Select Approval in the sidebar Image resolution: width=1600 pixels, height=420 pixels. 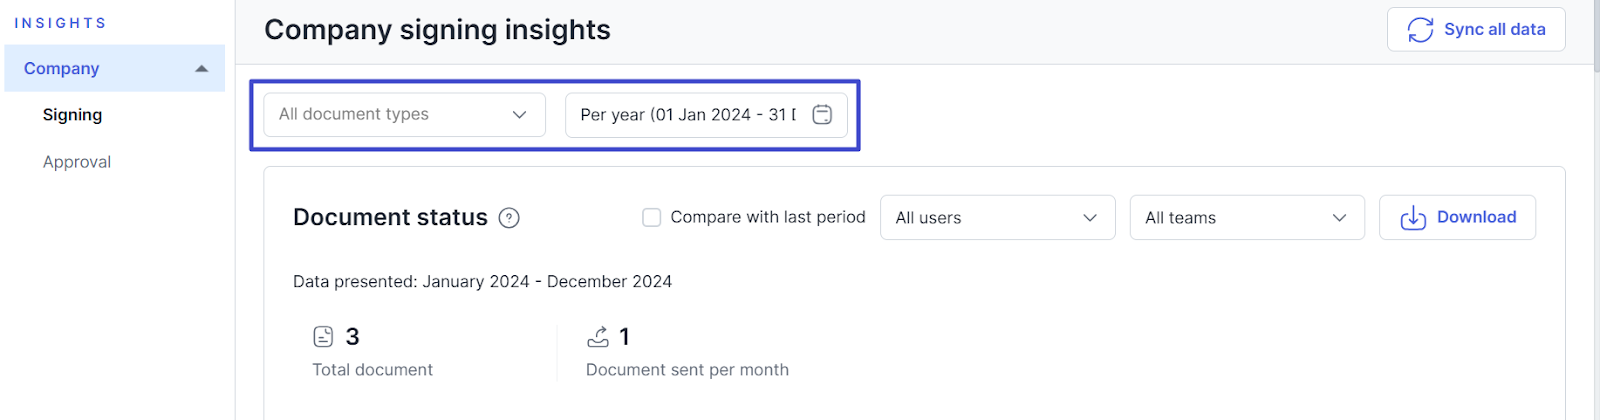77,162
